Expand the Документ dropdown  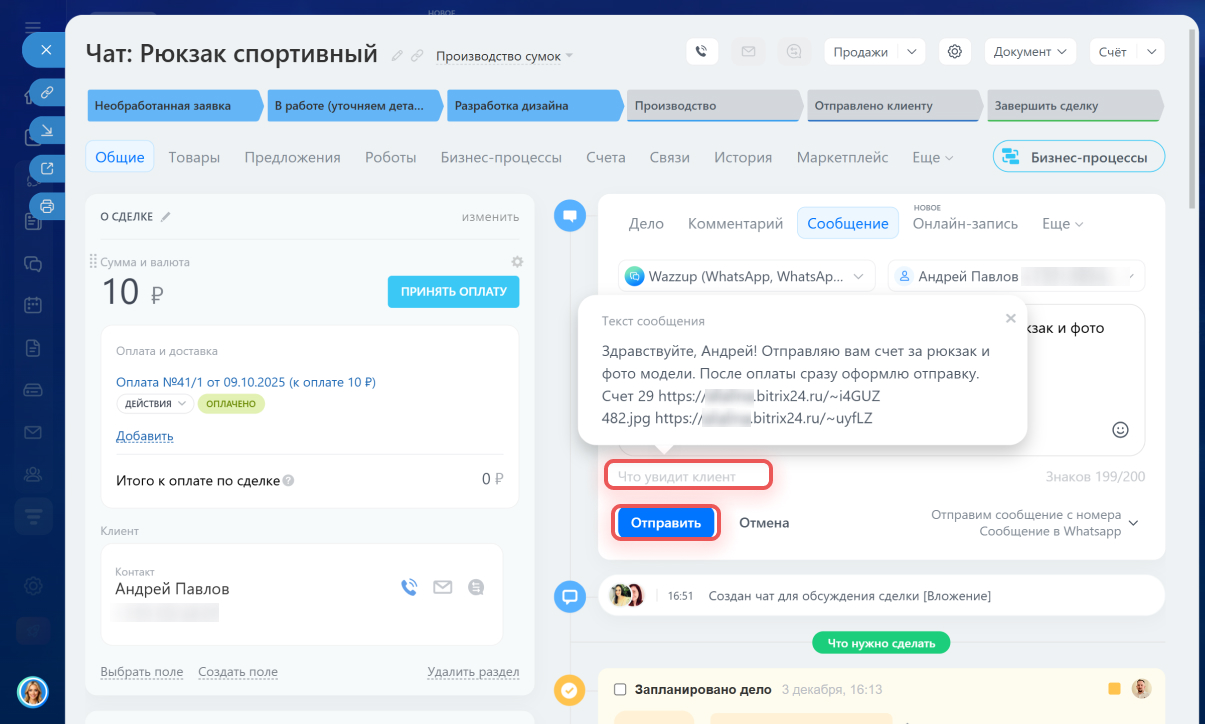click(1029, 52)
